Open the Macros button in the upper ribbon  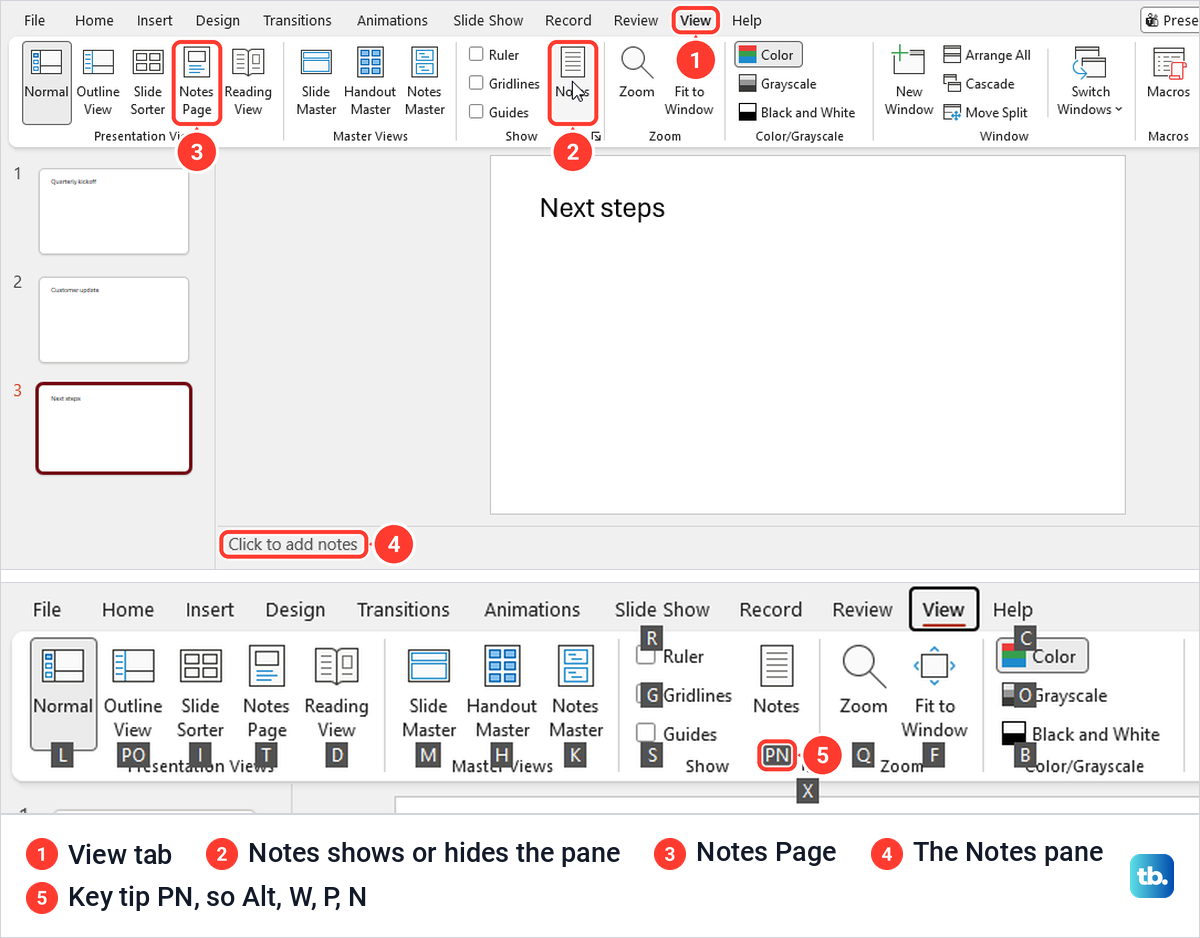pos(1168,75)
